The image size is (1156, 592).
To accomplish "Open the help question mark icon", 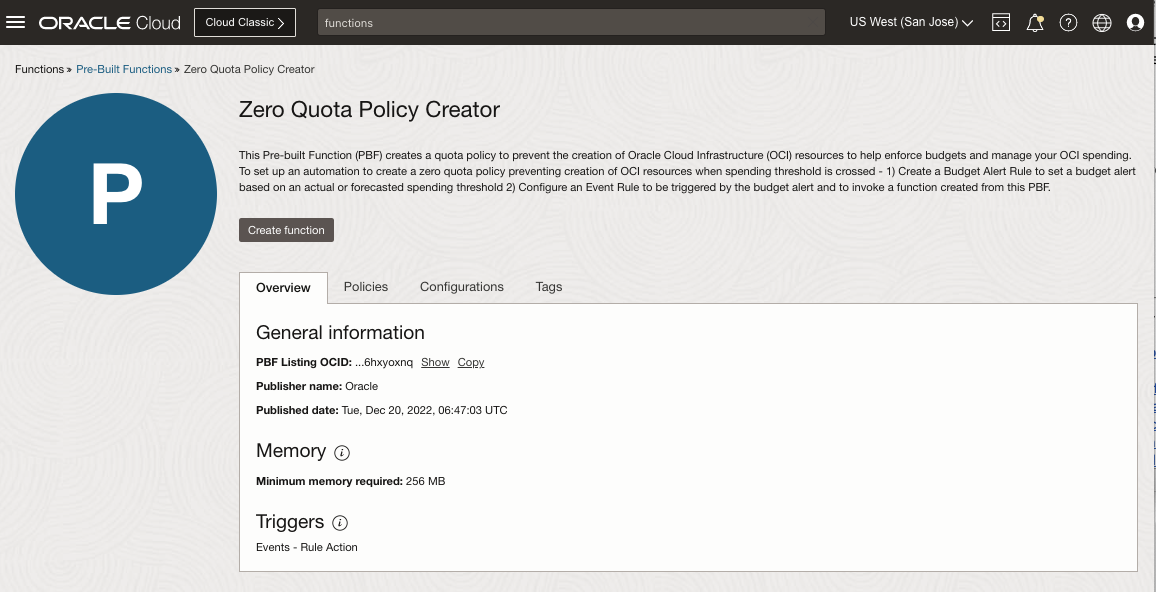I will click(x=1068, y=21).
